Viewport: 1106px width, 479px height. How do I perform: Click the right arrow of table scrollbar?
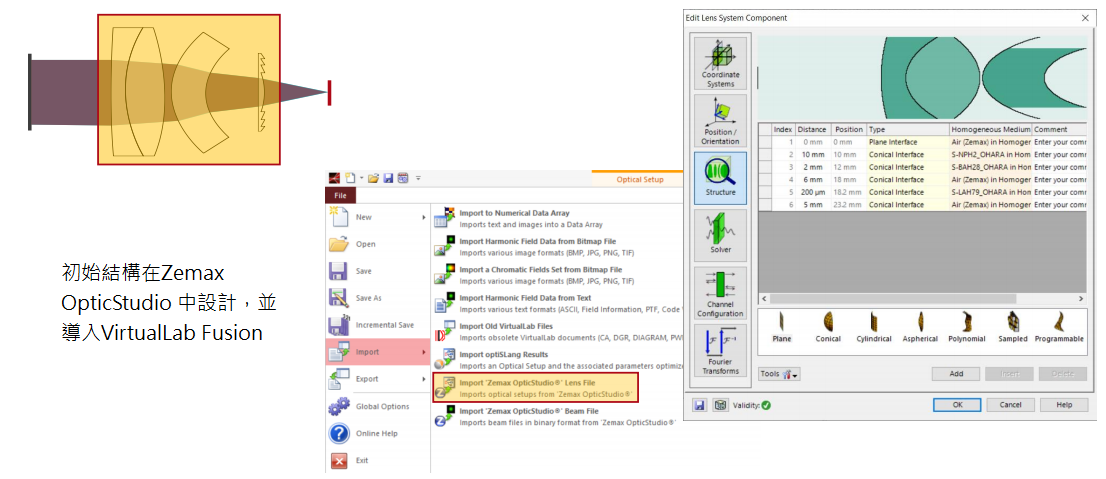[x=1081, y=299]
